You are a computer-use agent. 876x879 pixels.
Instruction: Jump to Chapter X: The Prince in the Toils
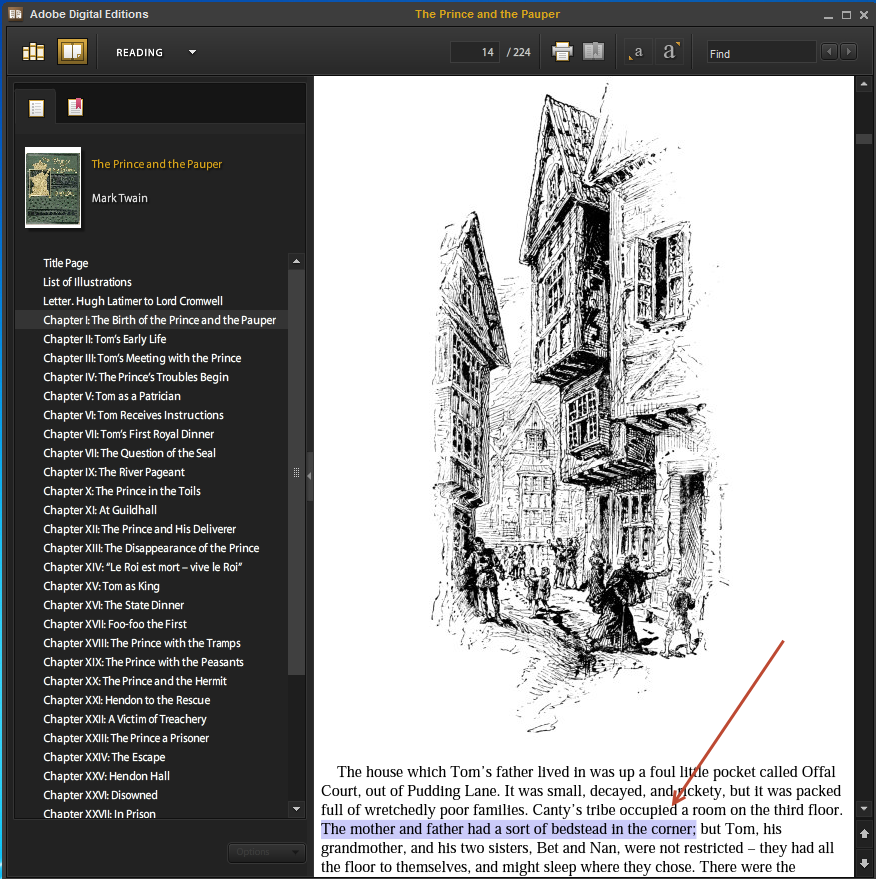[x=122, y=491]
